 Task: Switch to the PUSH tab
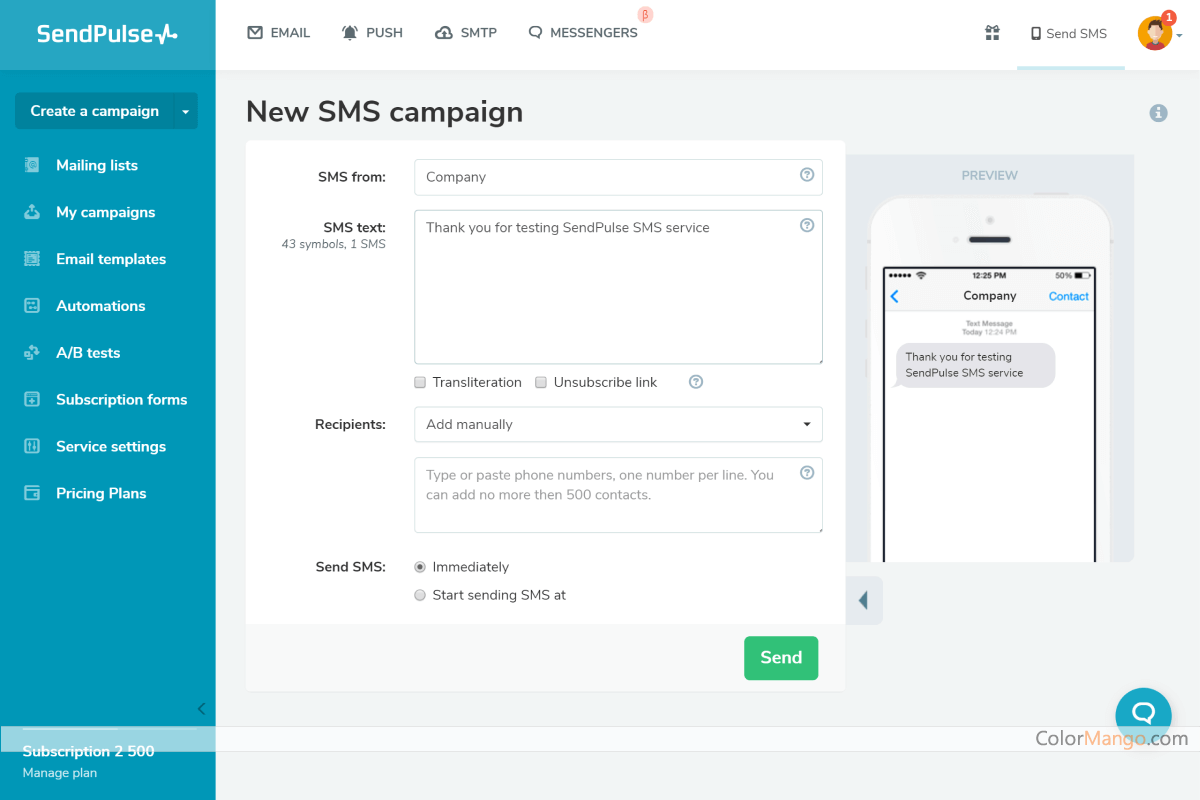[372, 32]
